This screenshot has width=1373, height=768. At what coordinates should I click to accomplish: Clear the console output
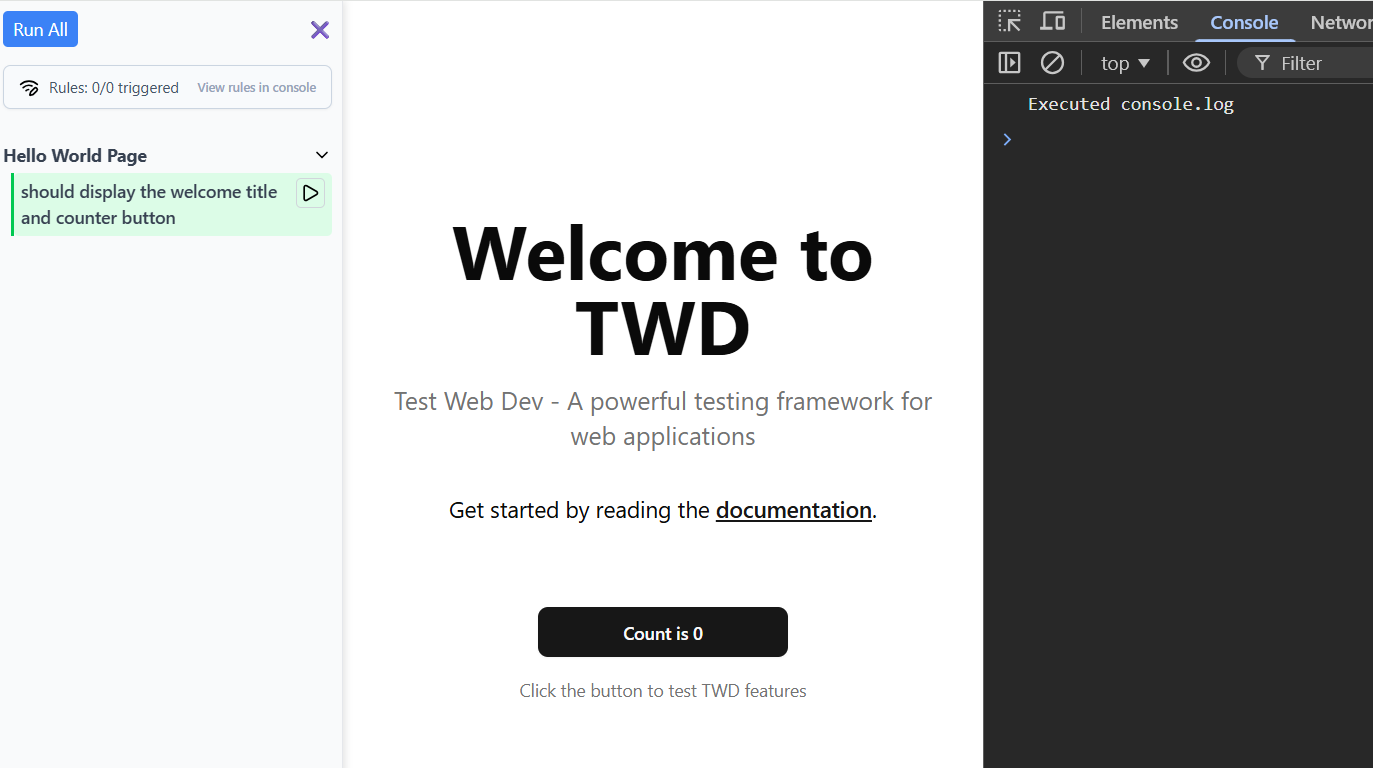[x=1052, y=62]
